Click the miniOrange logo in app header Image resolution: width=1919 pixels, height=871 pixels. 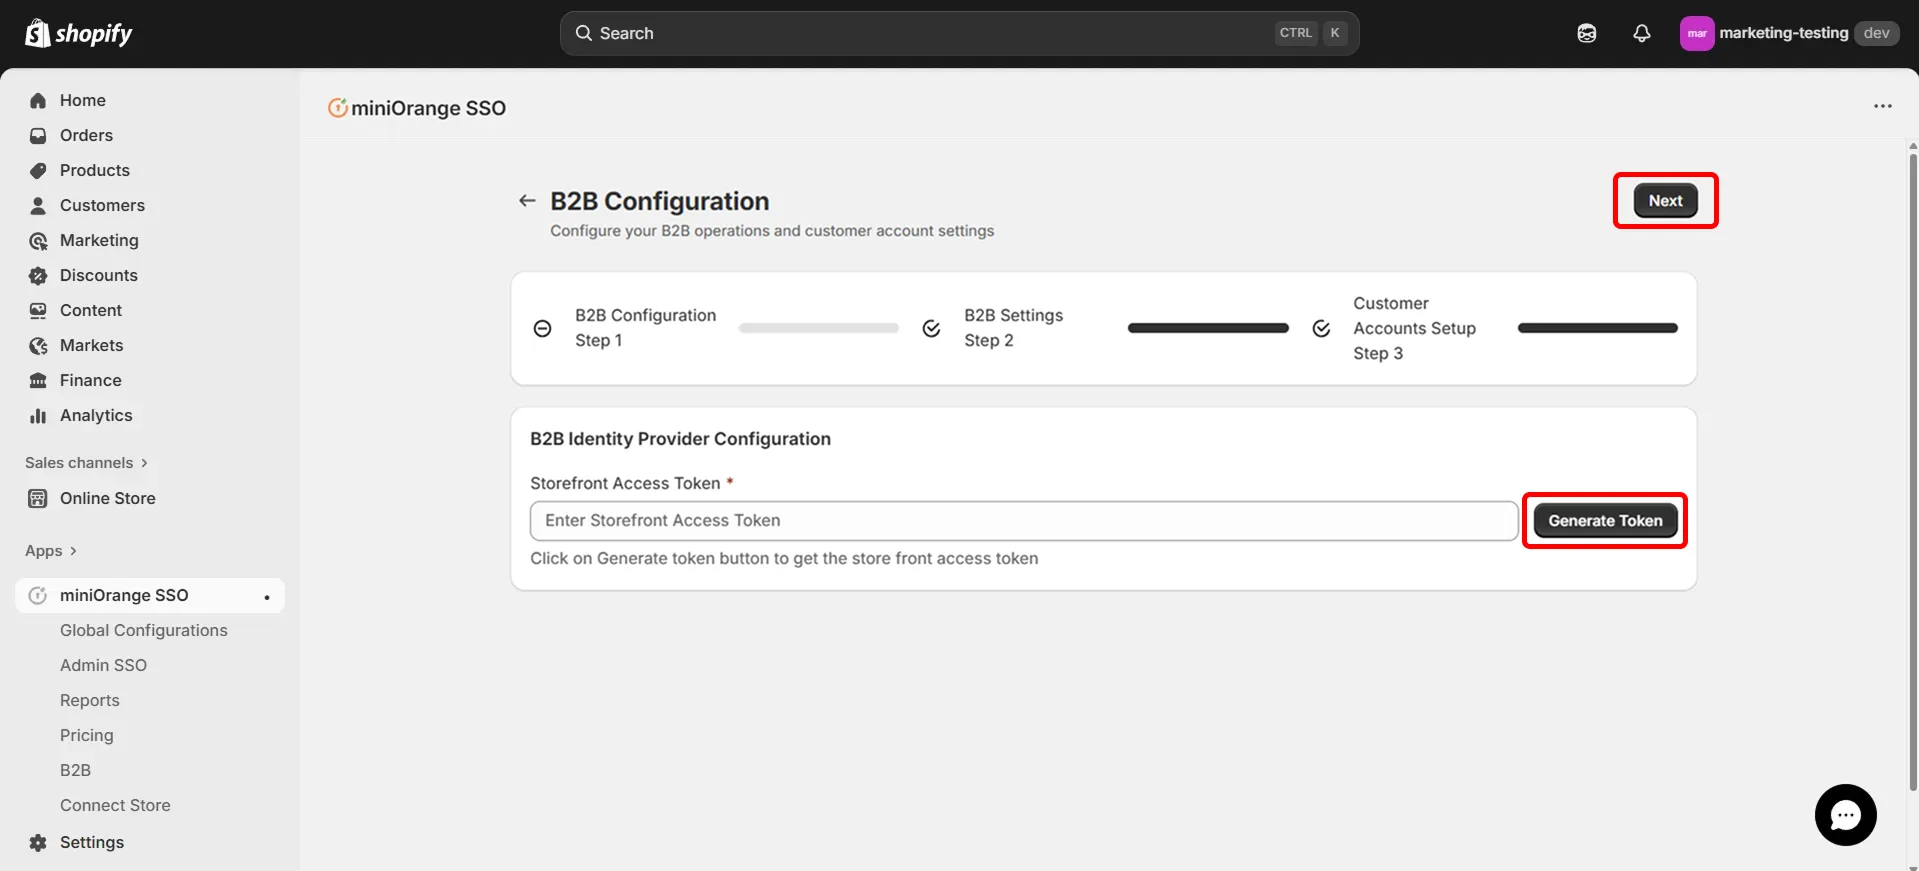(x=338, y=108)
